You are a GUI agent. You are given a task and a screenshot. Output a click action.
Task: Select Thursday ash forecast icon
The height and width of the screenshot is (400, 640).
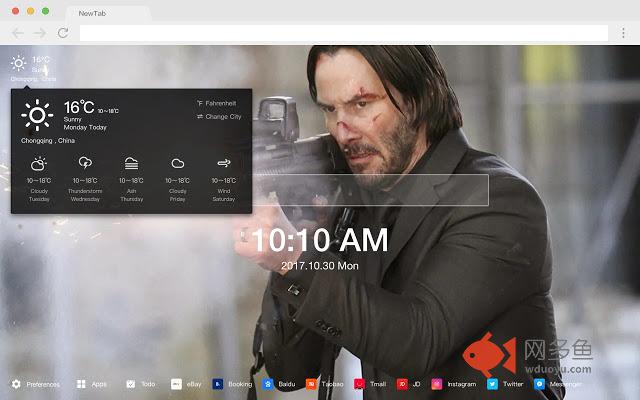[x=131, y=163]
